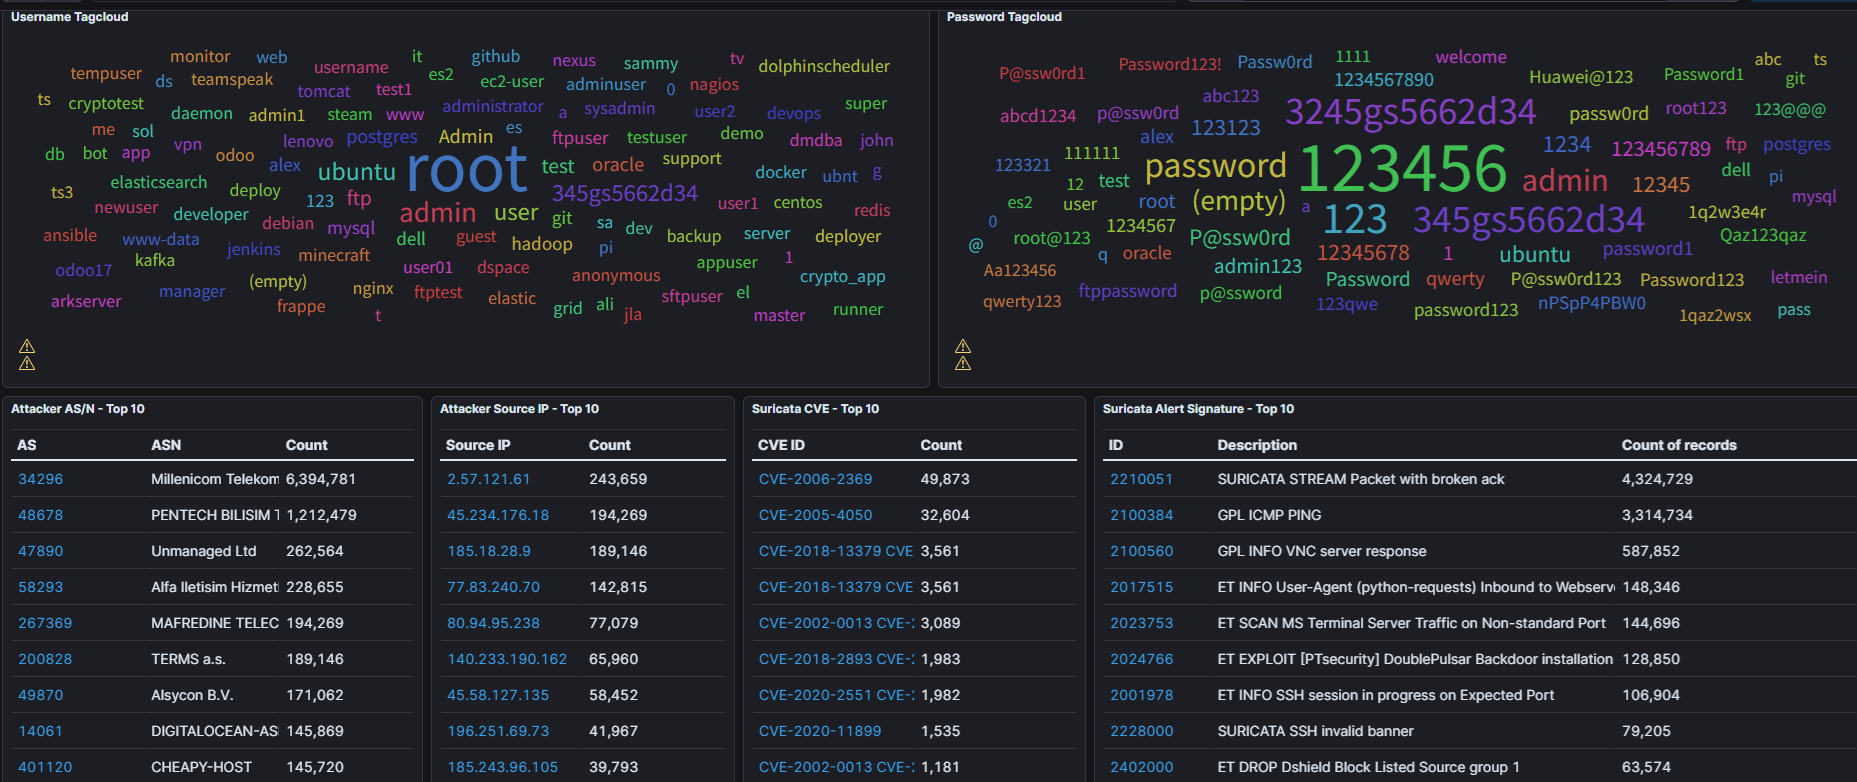Open signature ID 2024766 DoublePulsar link

[1141, 659]
